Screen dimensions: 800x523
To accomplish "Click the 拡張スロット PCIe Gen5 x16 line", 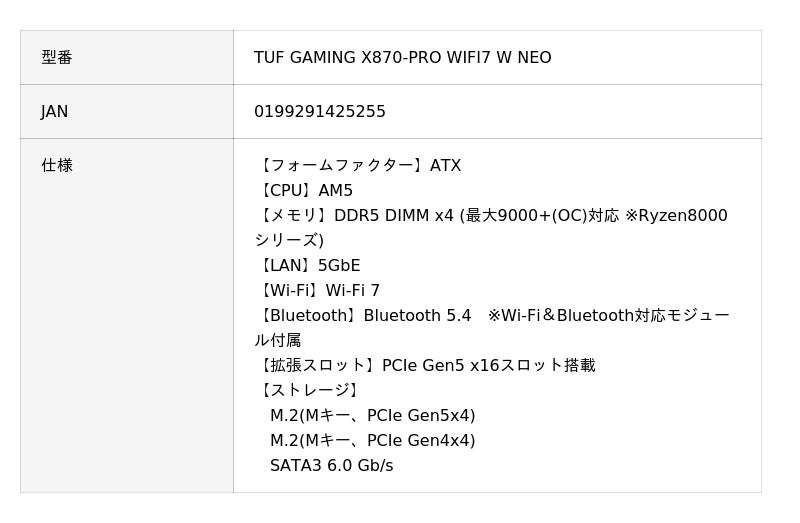I will click(425, 366).
